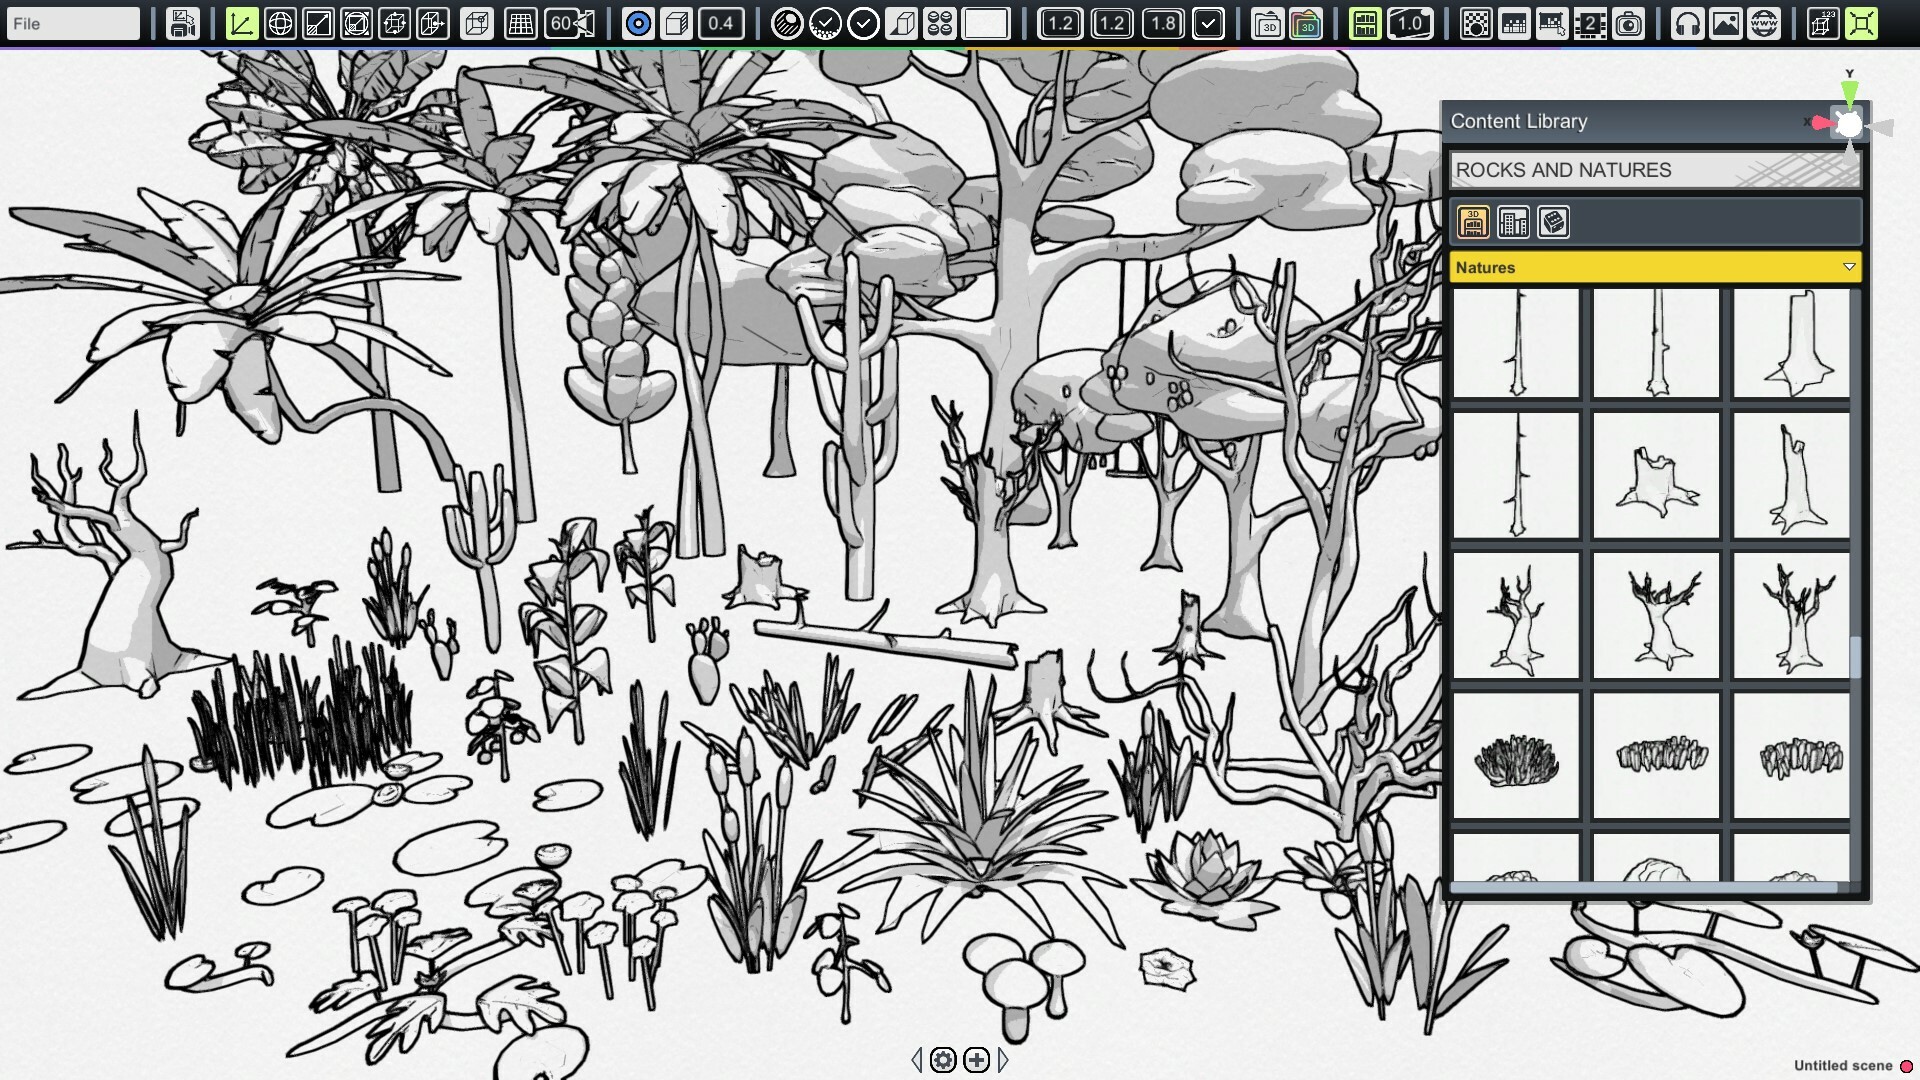
Task: Toggle the dotted checkmark circle icon
Action: point(825,23)
